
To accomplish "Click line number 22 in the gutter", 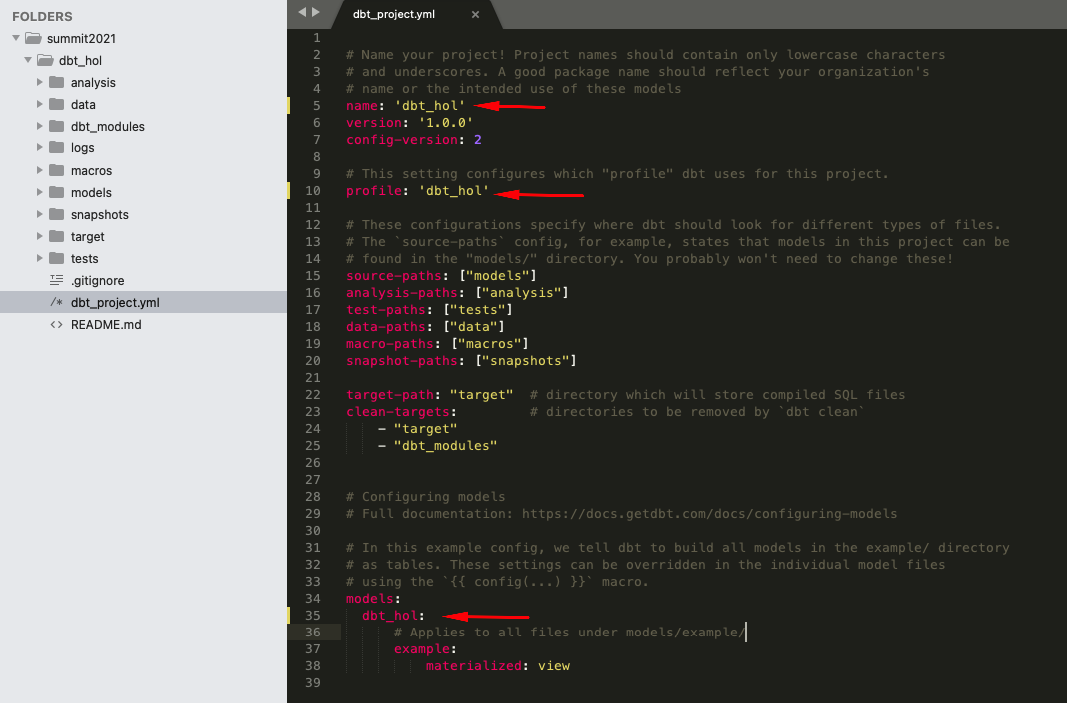I will (x=312, y=394).
